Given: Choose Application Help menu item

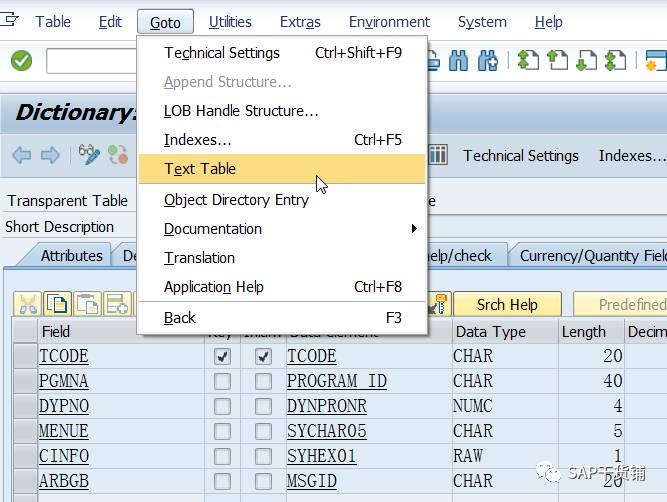Looking at the screenshot, I should point(282,287).
